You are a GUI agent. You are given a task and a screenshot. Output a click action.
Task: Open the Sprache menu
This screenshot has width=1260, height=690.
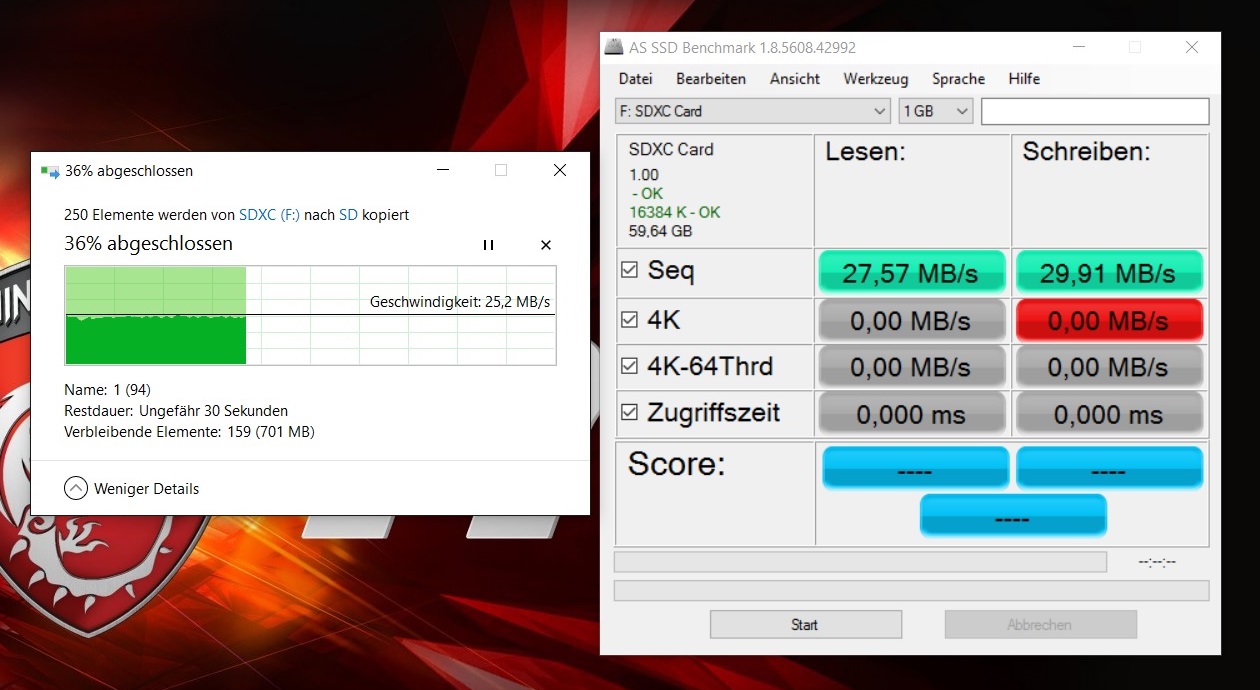[958, 79]
